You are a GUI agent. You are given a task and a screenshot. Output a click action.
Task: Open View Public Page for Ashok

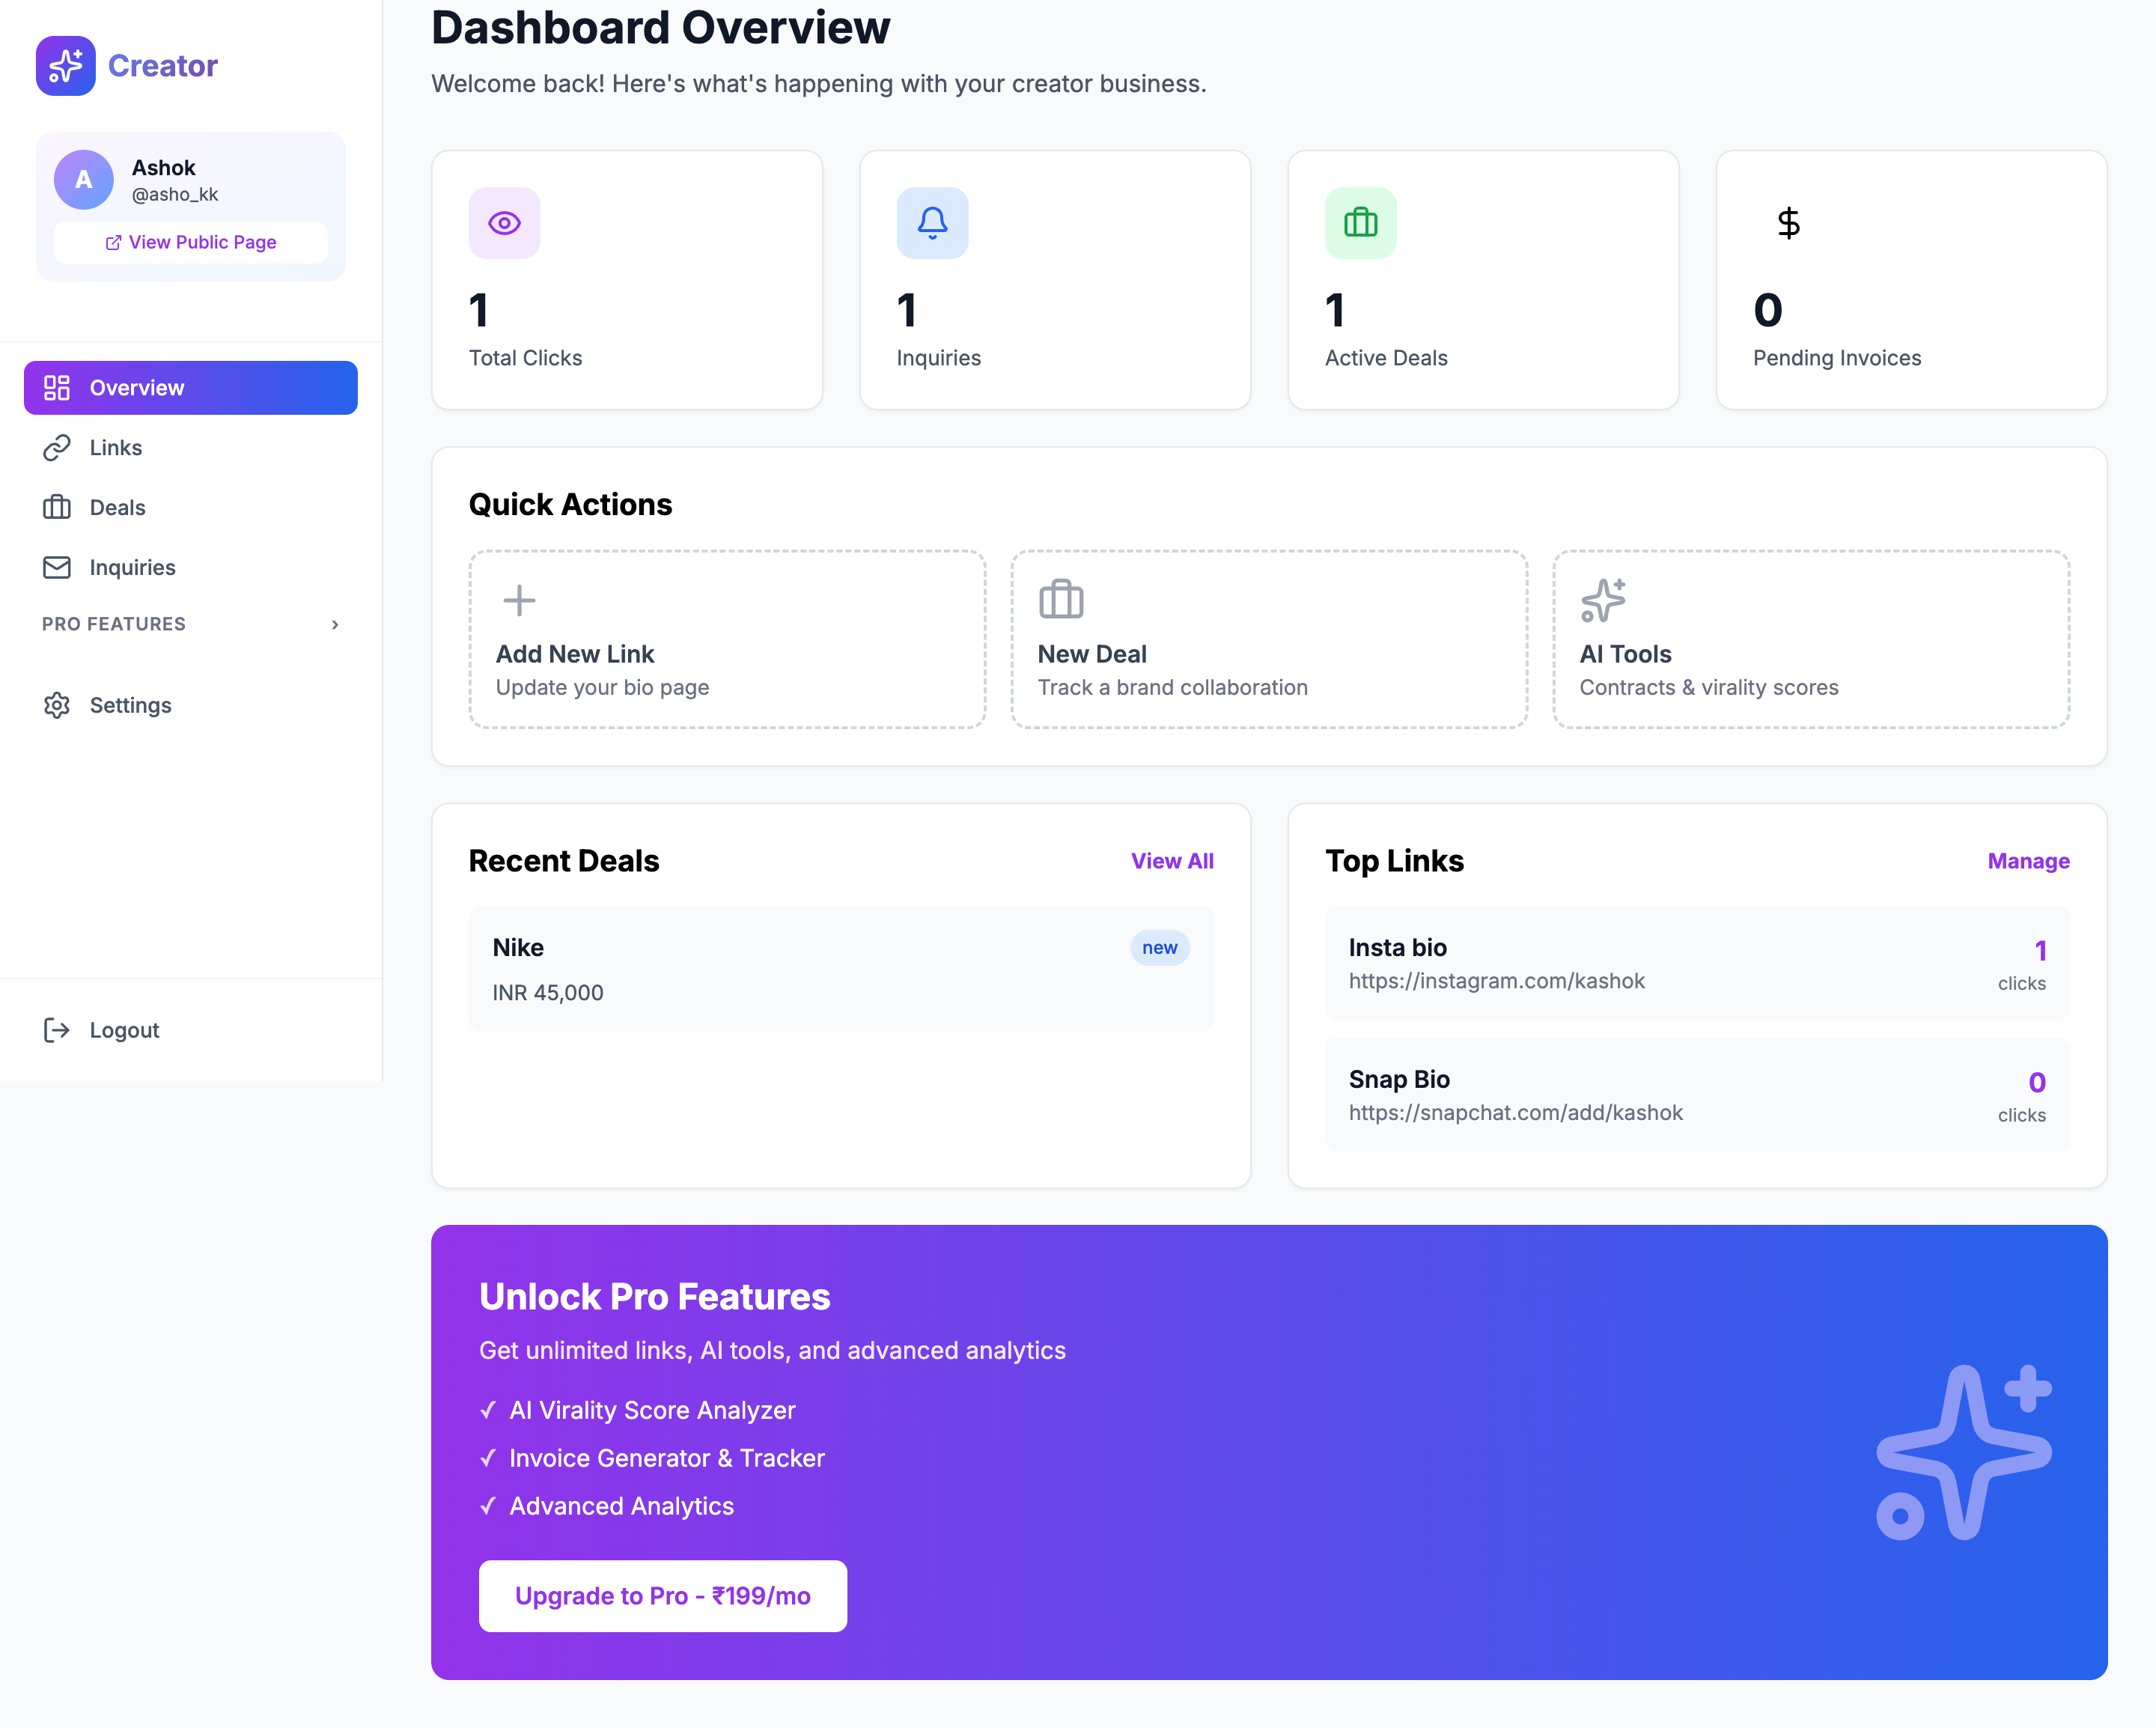coord(190,242)
